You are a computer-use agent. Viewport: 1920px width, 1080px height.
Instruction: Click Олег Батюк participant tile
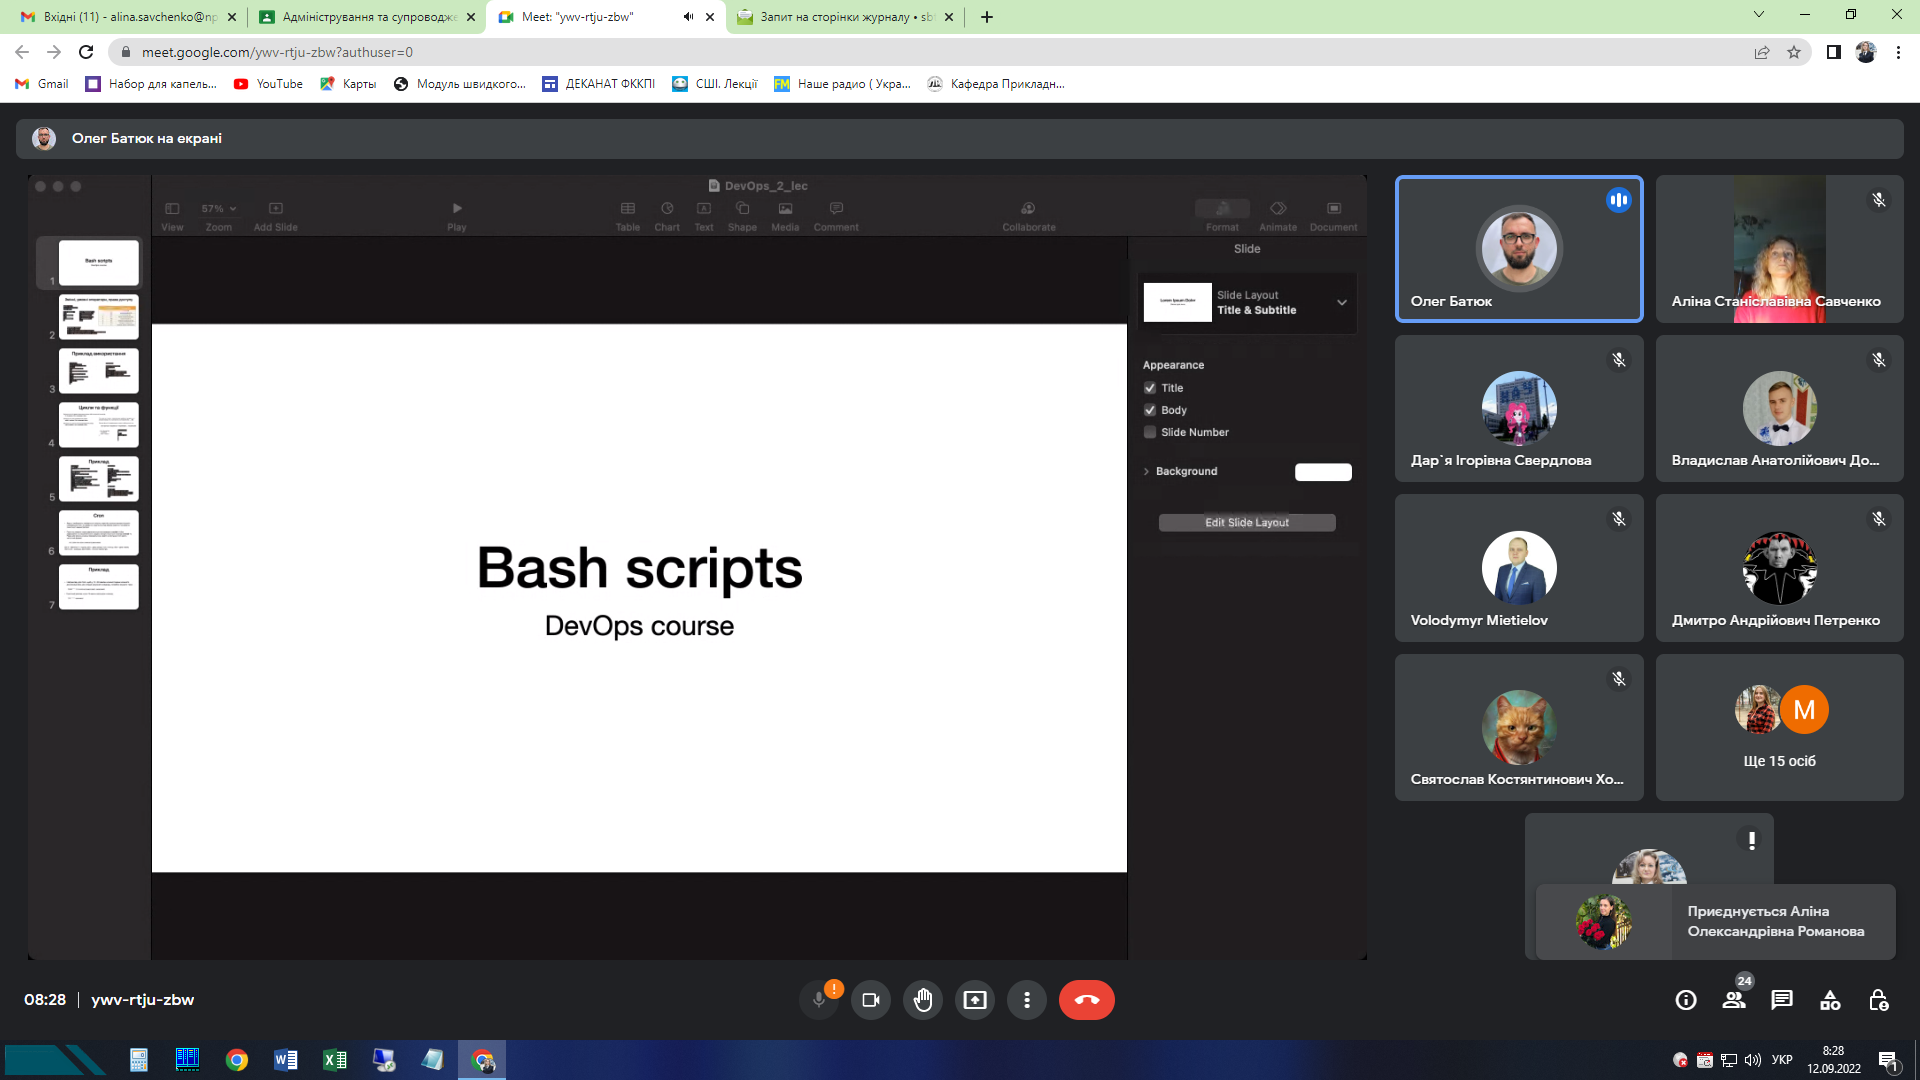pos(1519,249)
